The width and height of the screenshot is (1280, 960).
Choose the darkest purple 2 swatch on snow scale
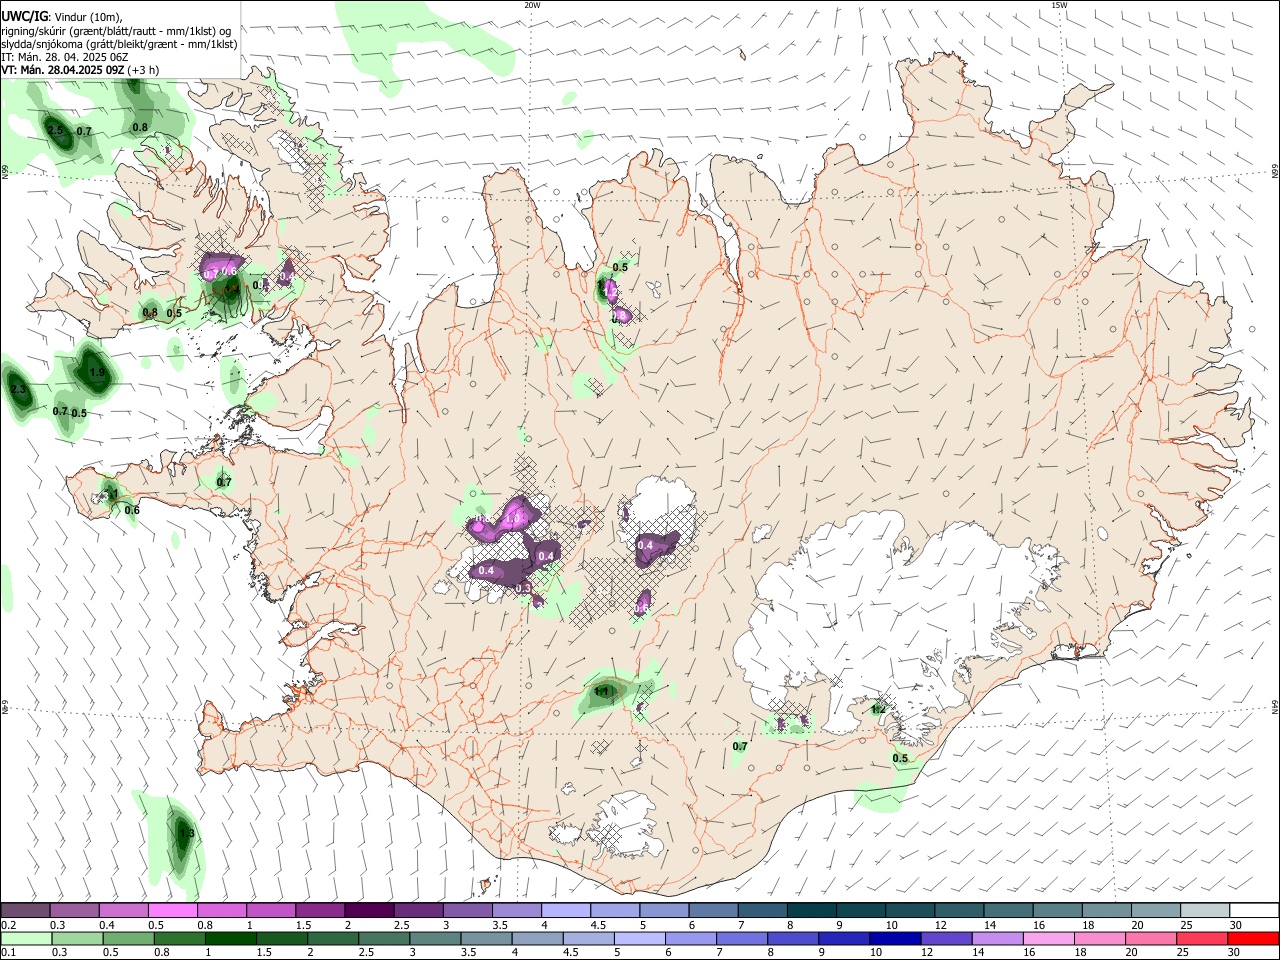pyautogui.click(x=368, y=910)
